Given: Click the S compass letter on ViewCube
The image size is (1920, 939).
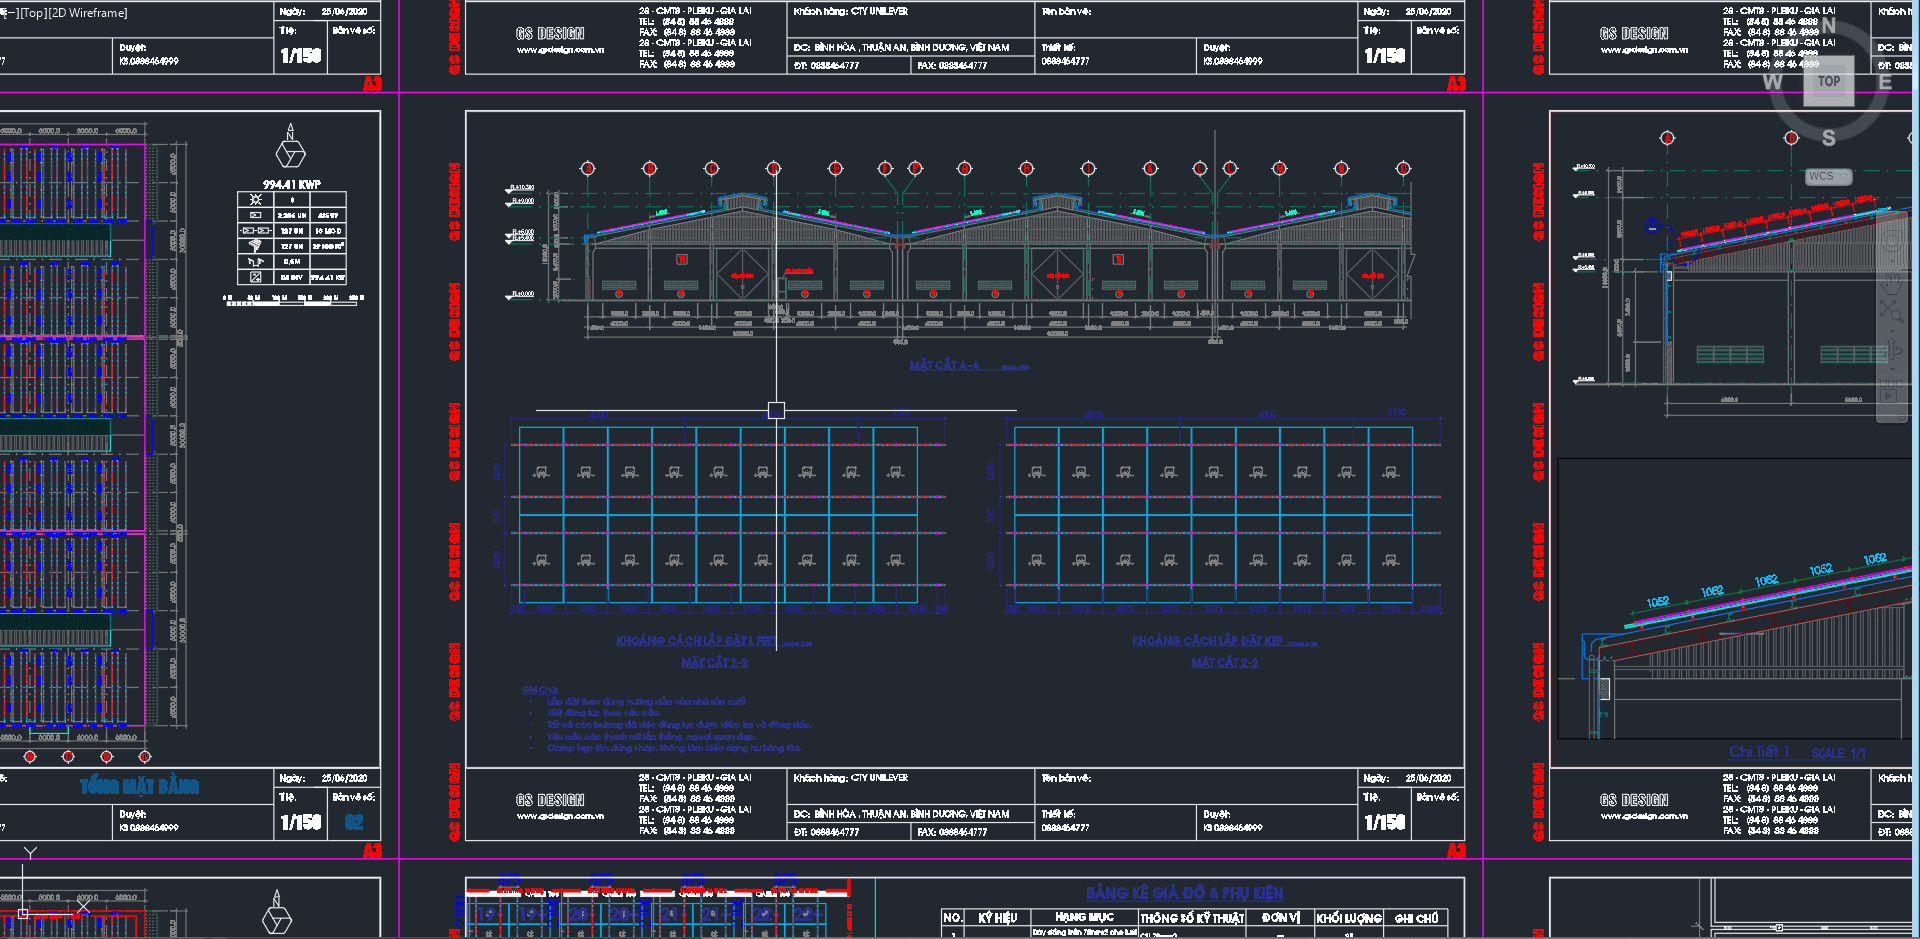Looking at the screenshot, I should (1828, 138).
